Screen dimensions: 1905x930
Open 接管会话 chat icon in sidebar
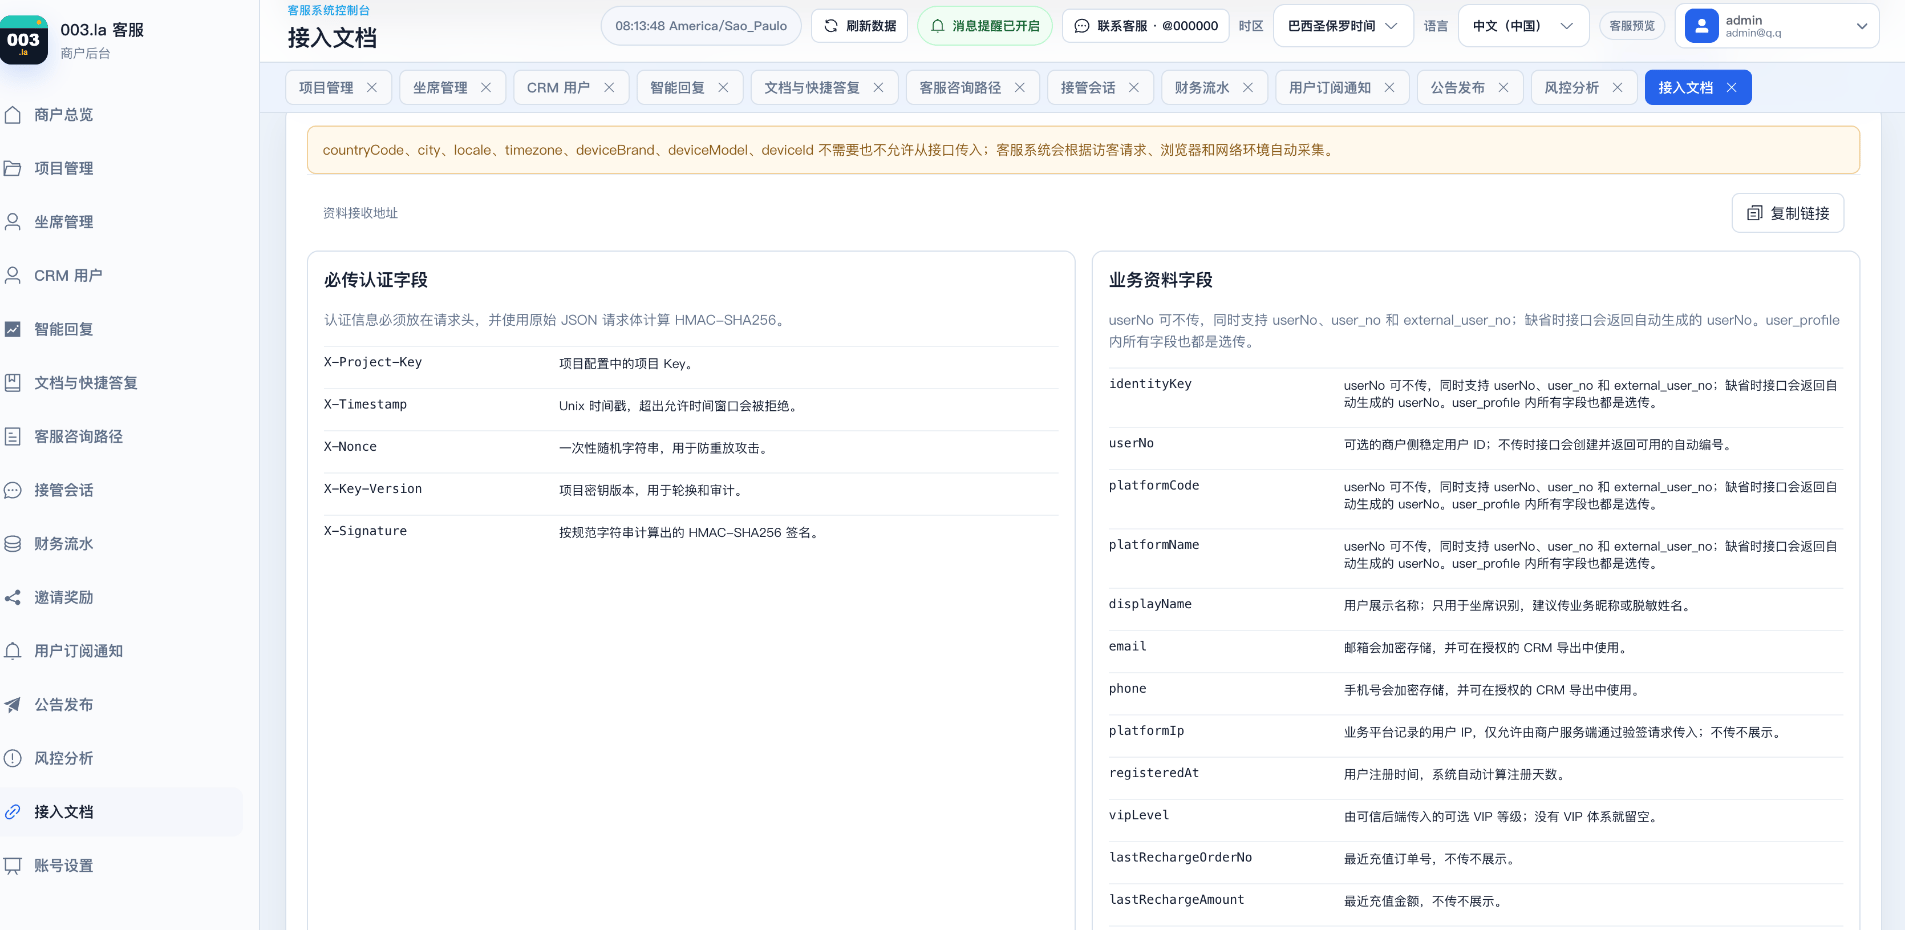point(13,490)
